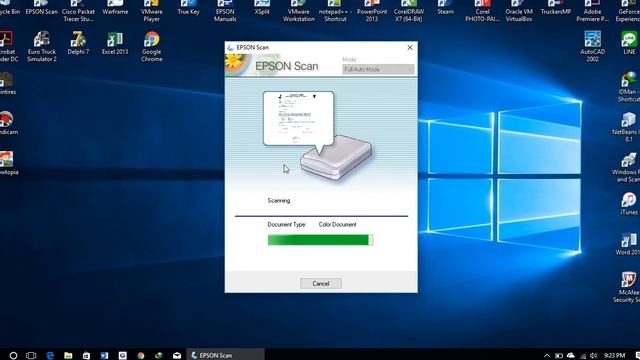Open the volume control tray icon
The width and height of the screenshot is (640, 360).
593,356
